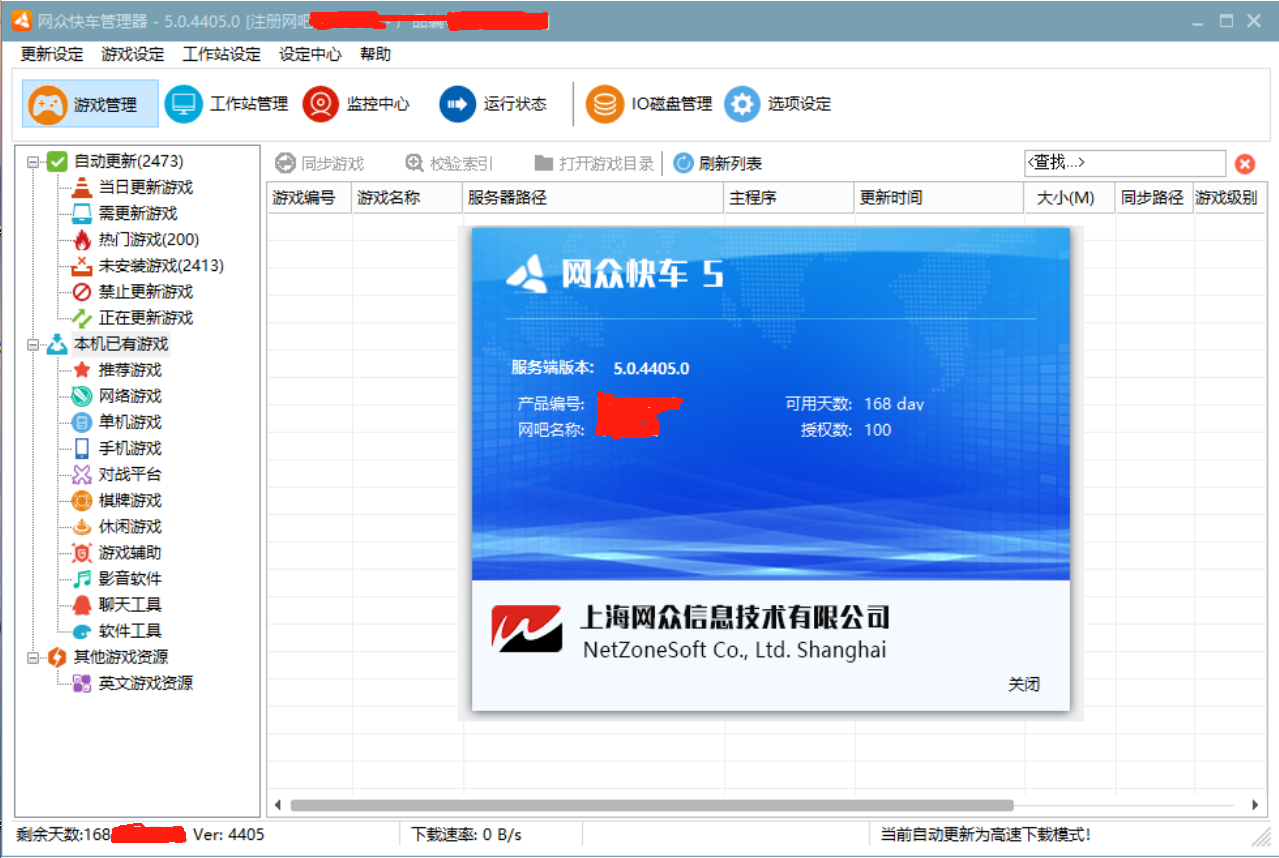This screenshot has width=1279, height=858.
Task: Click the 同步游戏 button label
Action: point(333,164)
